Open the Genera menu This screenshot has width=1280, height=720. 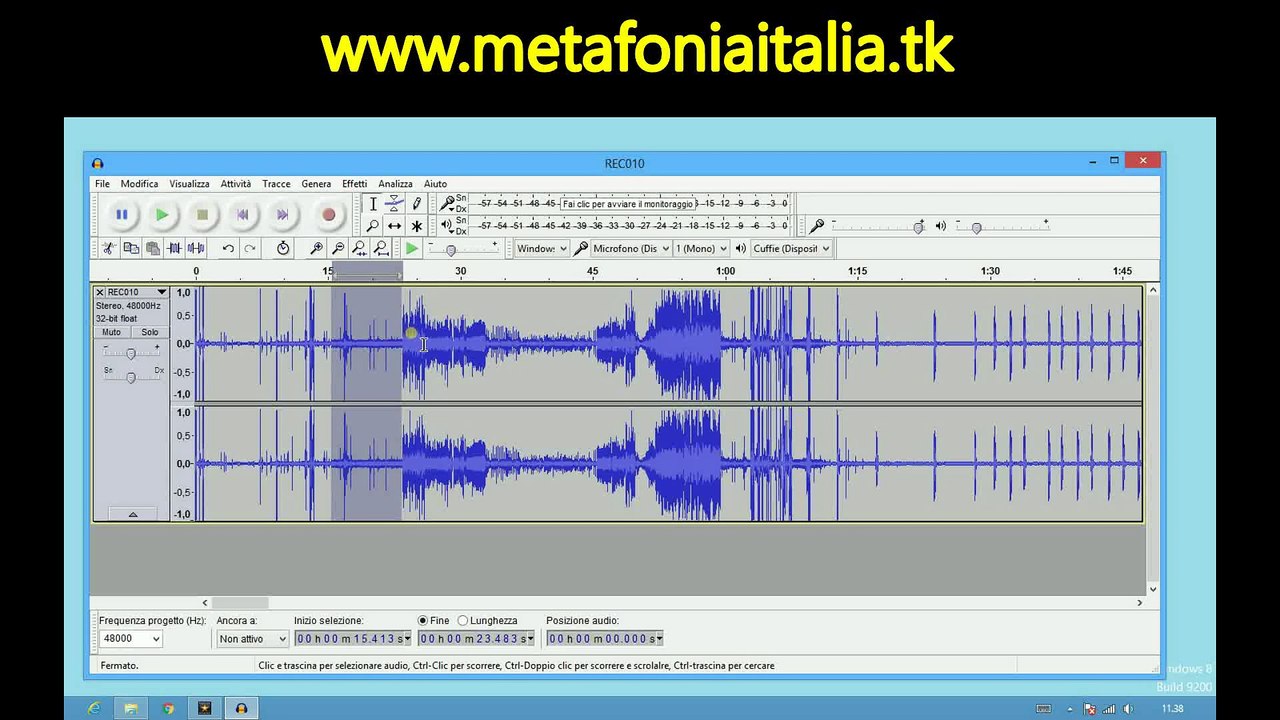pos(316,184)
